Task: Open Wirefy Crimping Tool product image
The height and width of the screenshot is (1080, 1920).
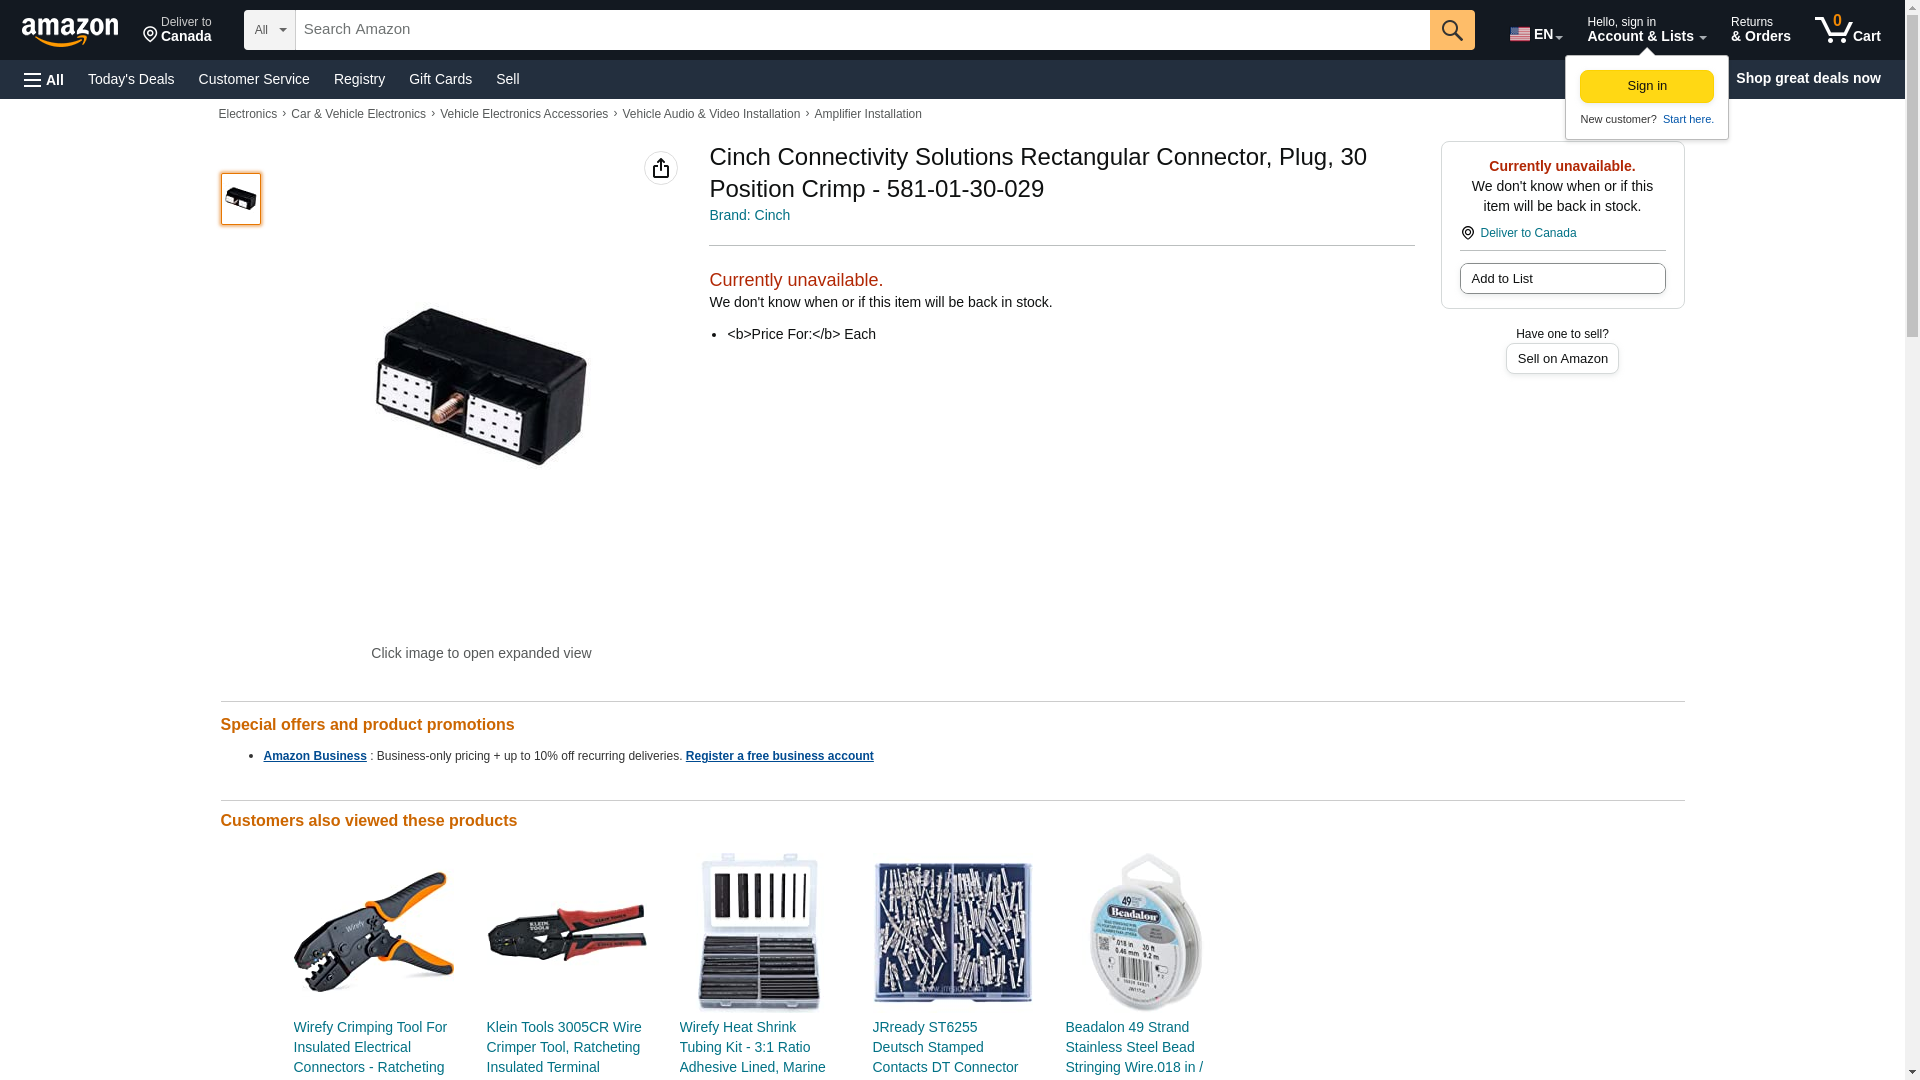Action: click(x=373, y=932)
